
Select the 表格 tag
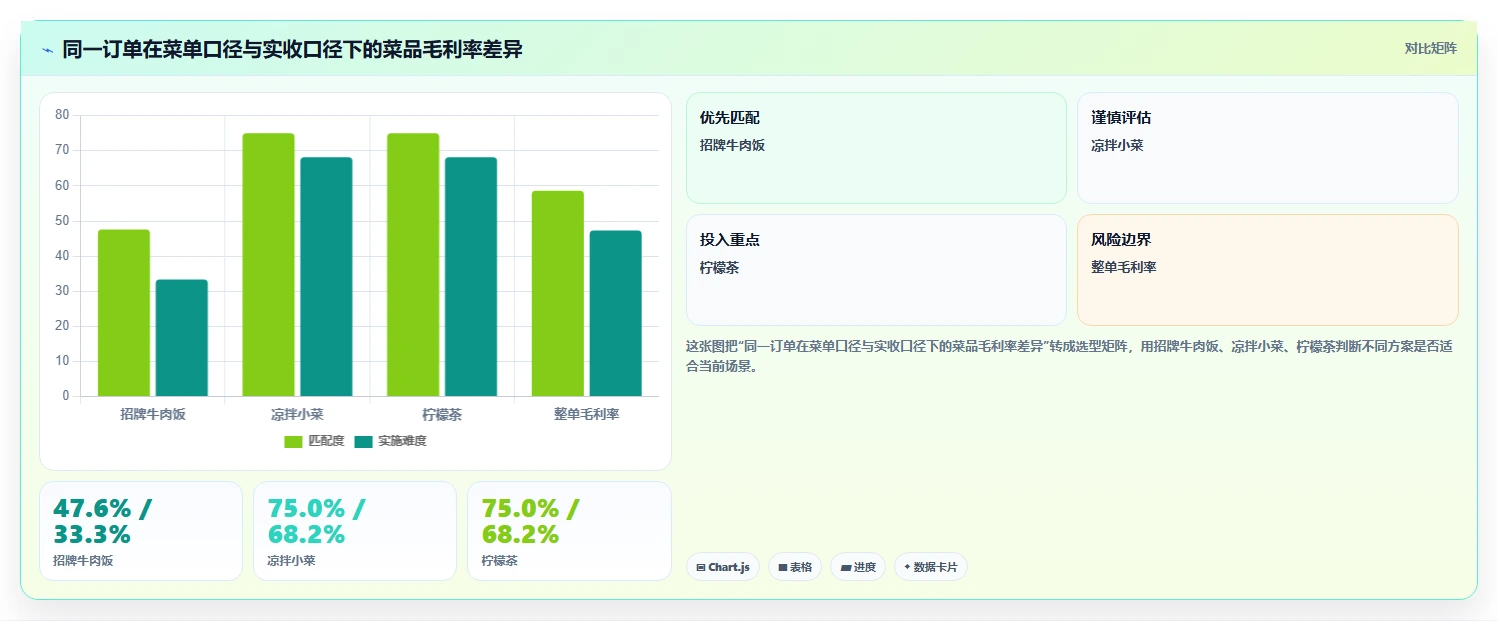pos(795,567)
